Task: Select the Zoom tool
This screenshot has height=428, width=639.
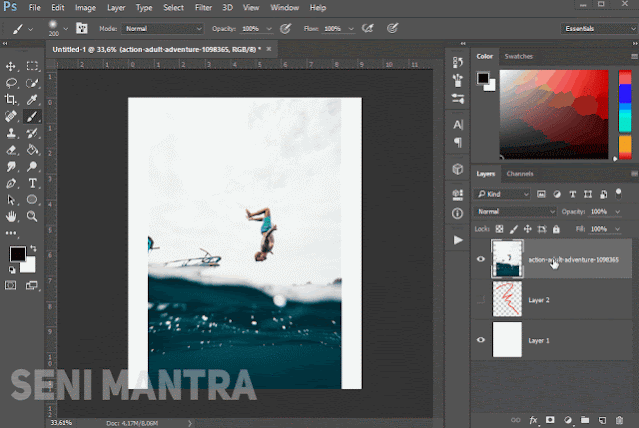Action: pos(32,216)
